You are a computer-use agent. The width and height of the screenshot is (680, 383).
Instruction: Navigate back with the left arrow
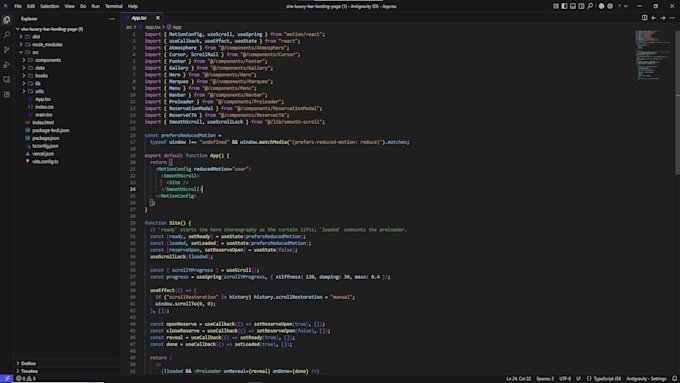(x=654, y=18)
